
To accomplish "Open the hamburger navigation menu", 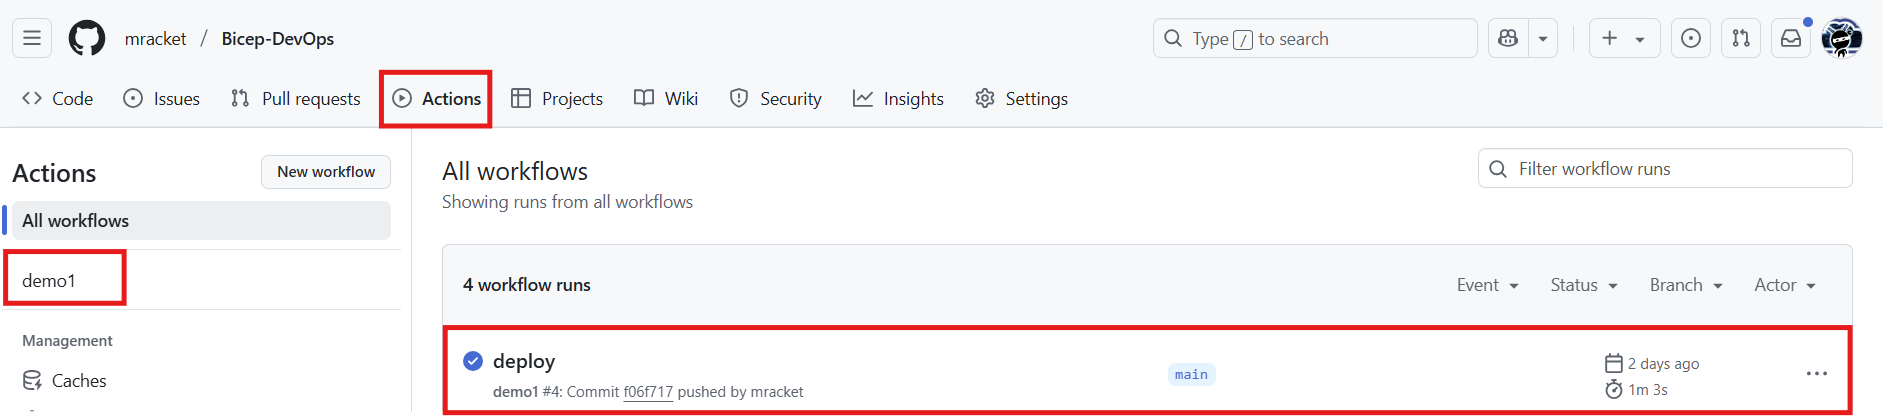I will (x=32, y=38).
